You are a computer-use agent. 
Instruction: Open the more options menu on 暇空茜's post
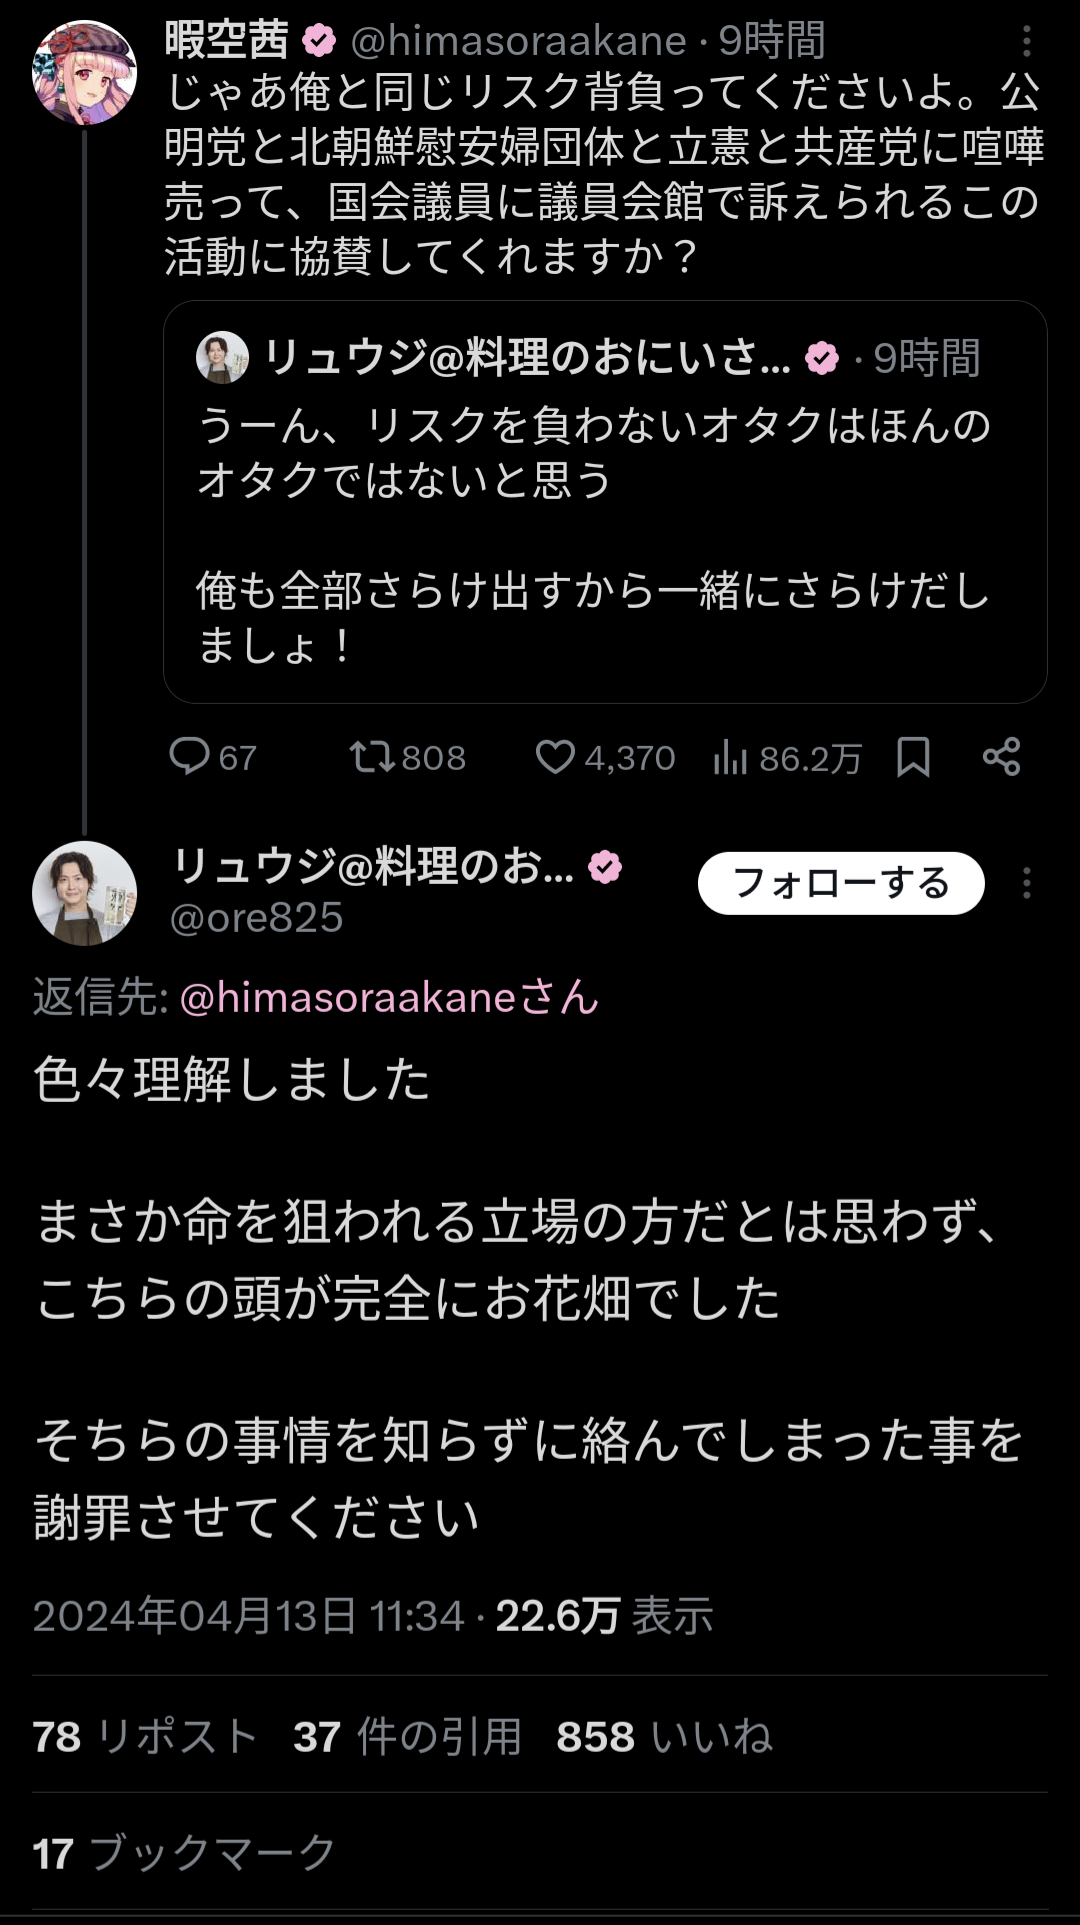click(x=1026, y=41)
